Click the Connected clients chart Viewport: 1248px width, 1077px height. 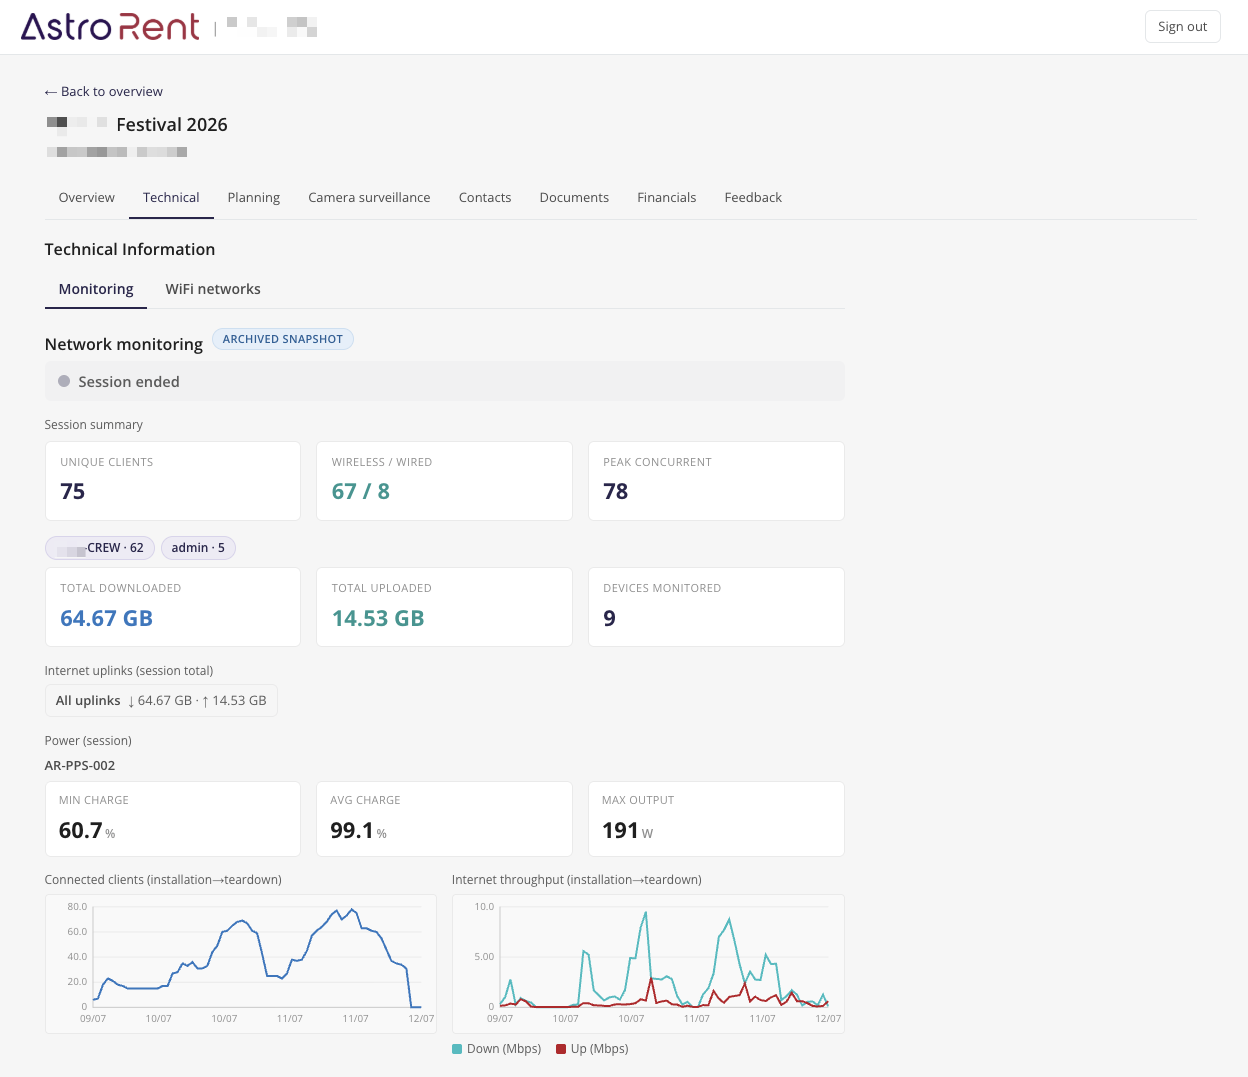point(241,964)
